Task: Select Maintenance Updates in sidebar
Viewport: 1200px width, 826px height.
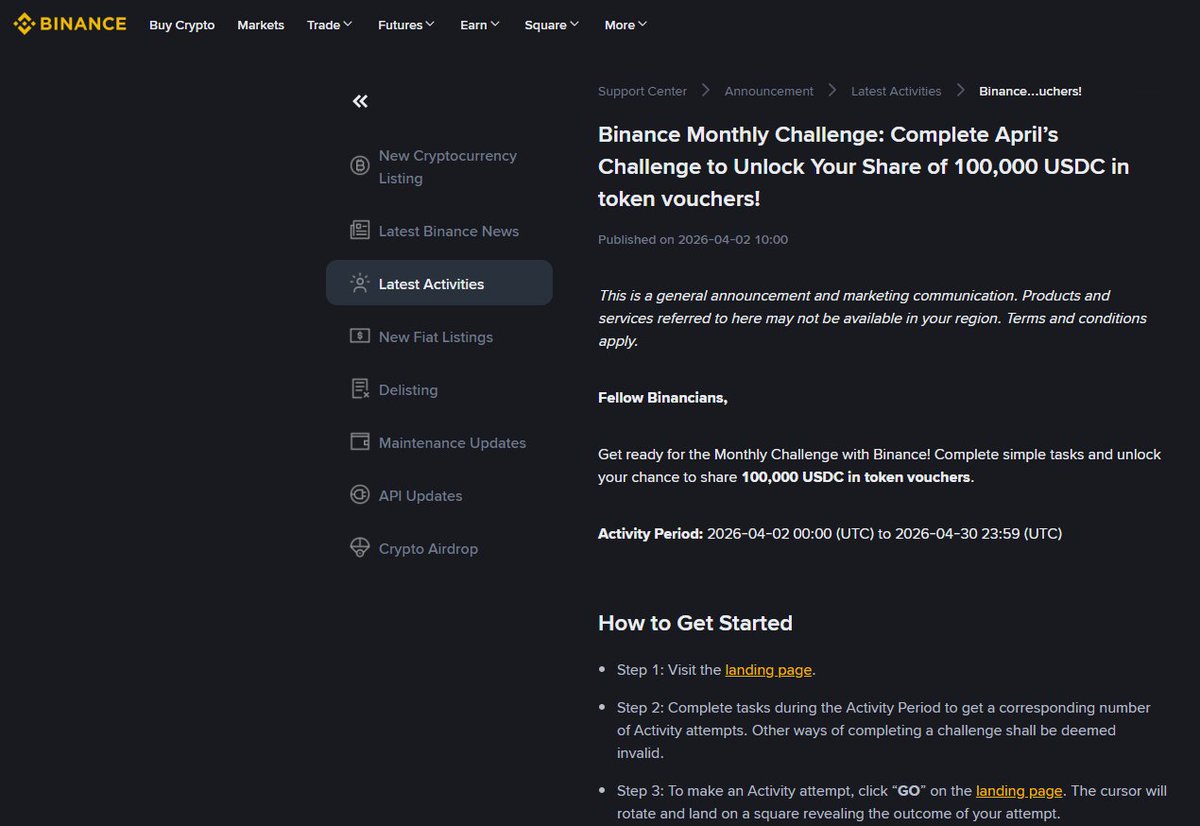Action: (x=439, y=443)
